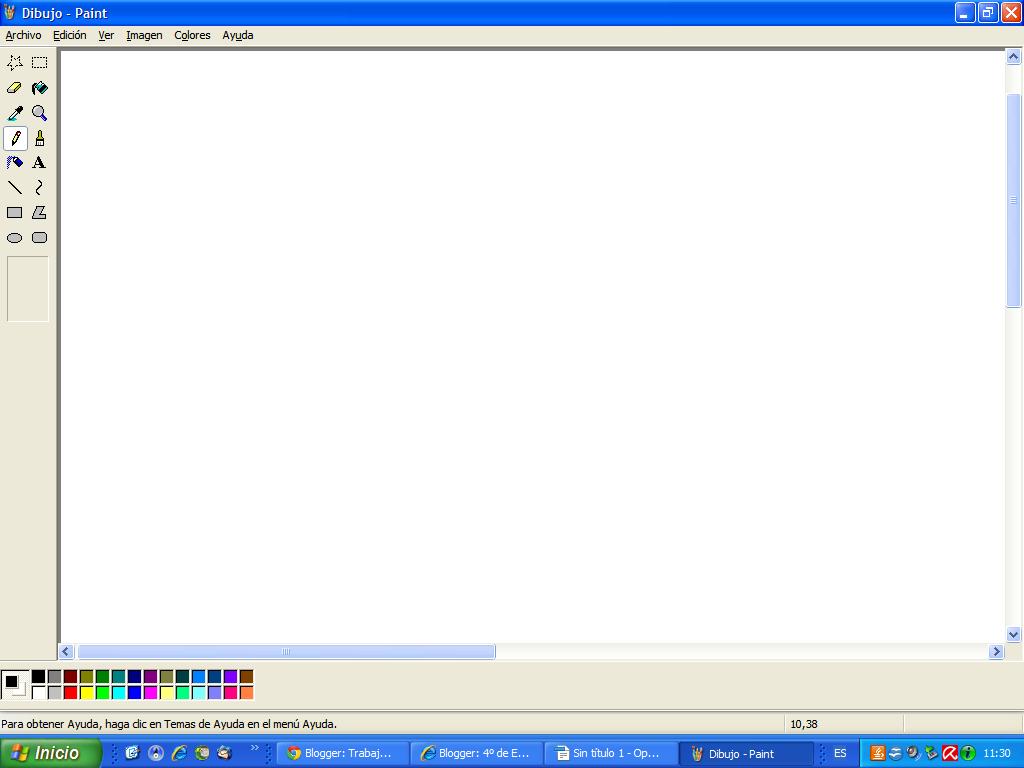The image size is (1024, 768).
Task: Click the 10,38 cursor coordinates in status bar
Action: [x=804, y=724]
